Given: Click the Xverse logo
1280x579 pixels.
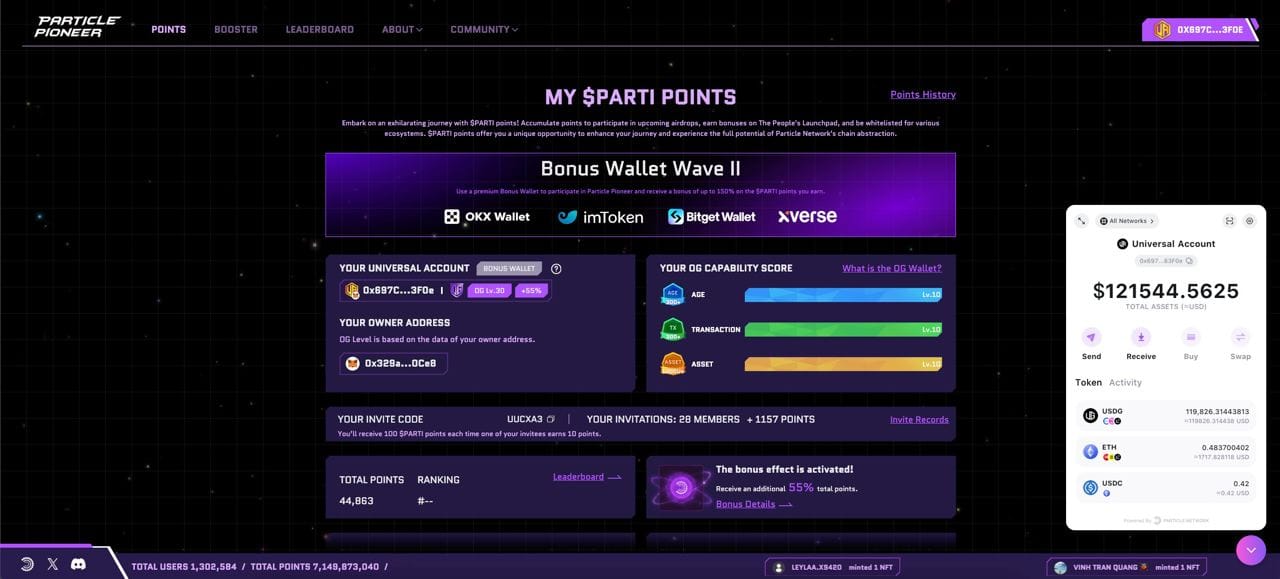Looking at the screenshot, I should tap(807, 216).
